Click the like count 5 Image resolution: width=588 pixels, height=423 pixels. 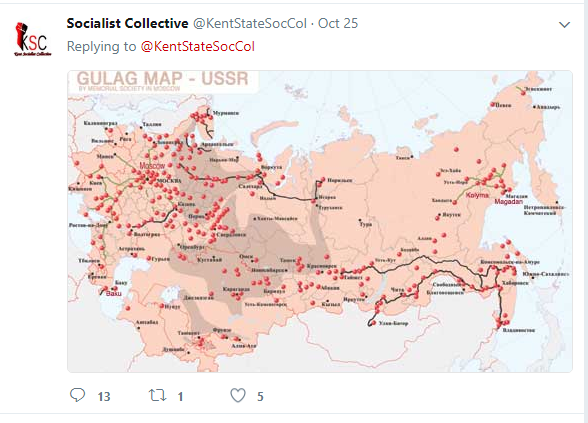260,396
